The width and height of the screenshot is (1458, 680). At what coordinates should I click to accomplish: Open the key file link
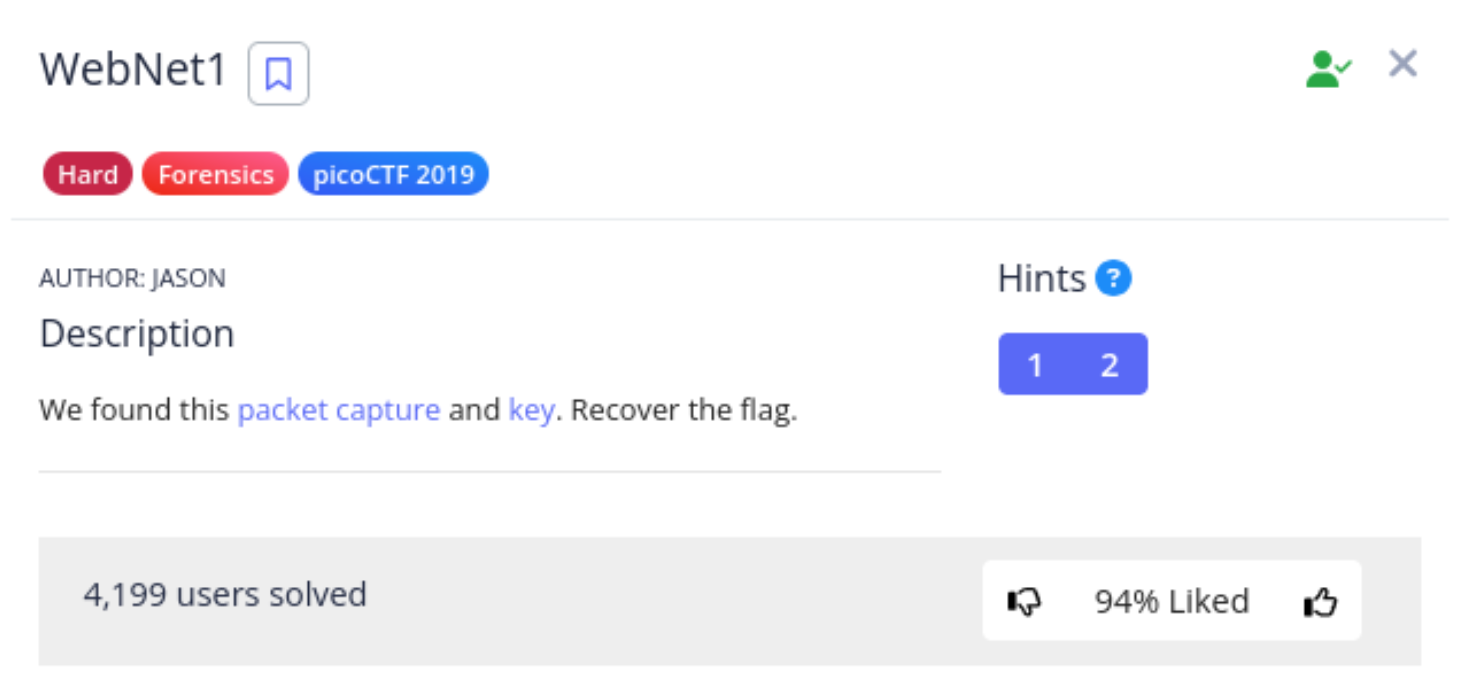pyautogui.click(x=531, y=410)
